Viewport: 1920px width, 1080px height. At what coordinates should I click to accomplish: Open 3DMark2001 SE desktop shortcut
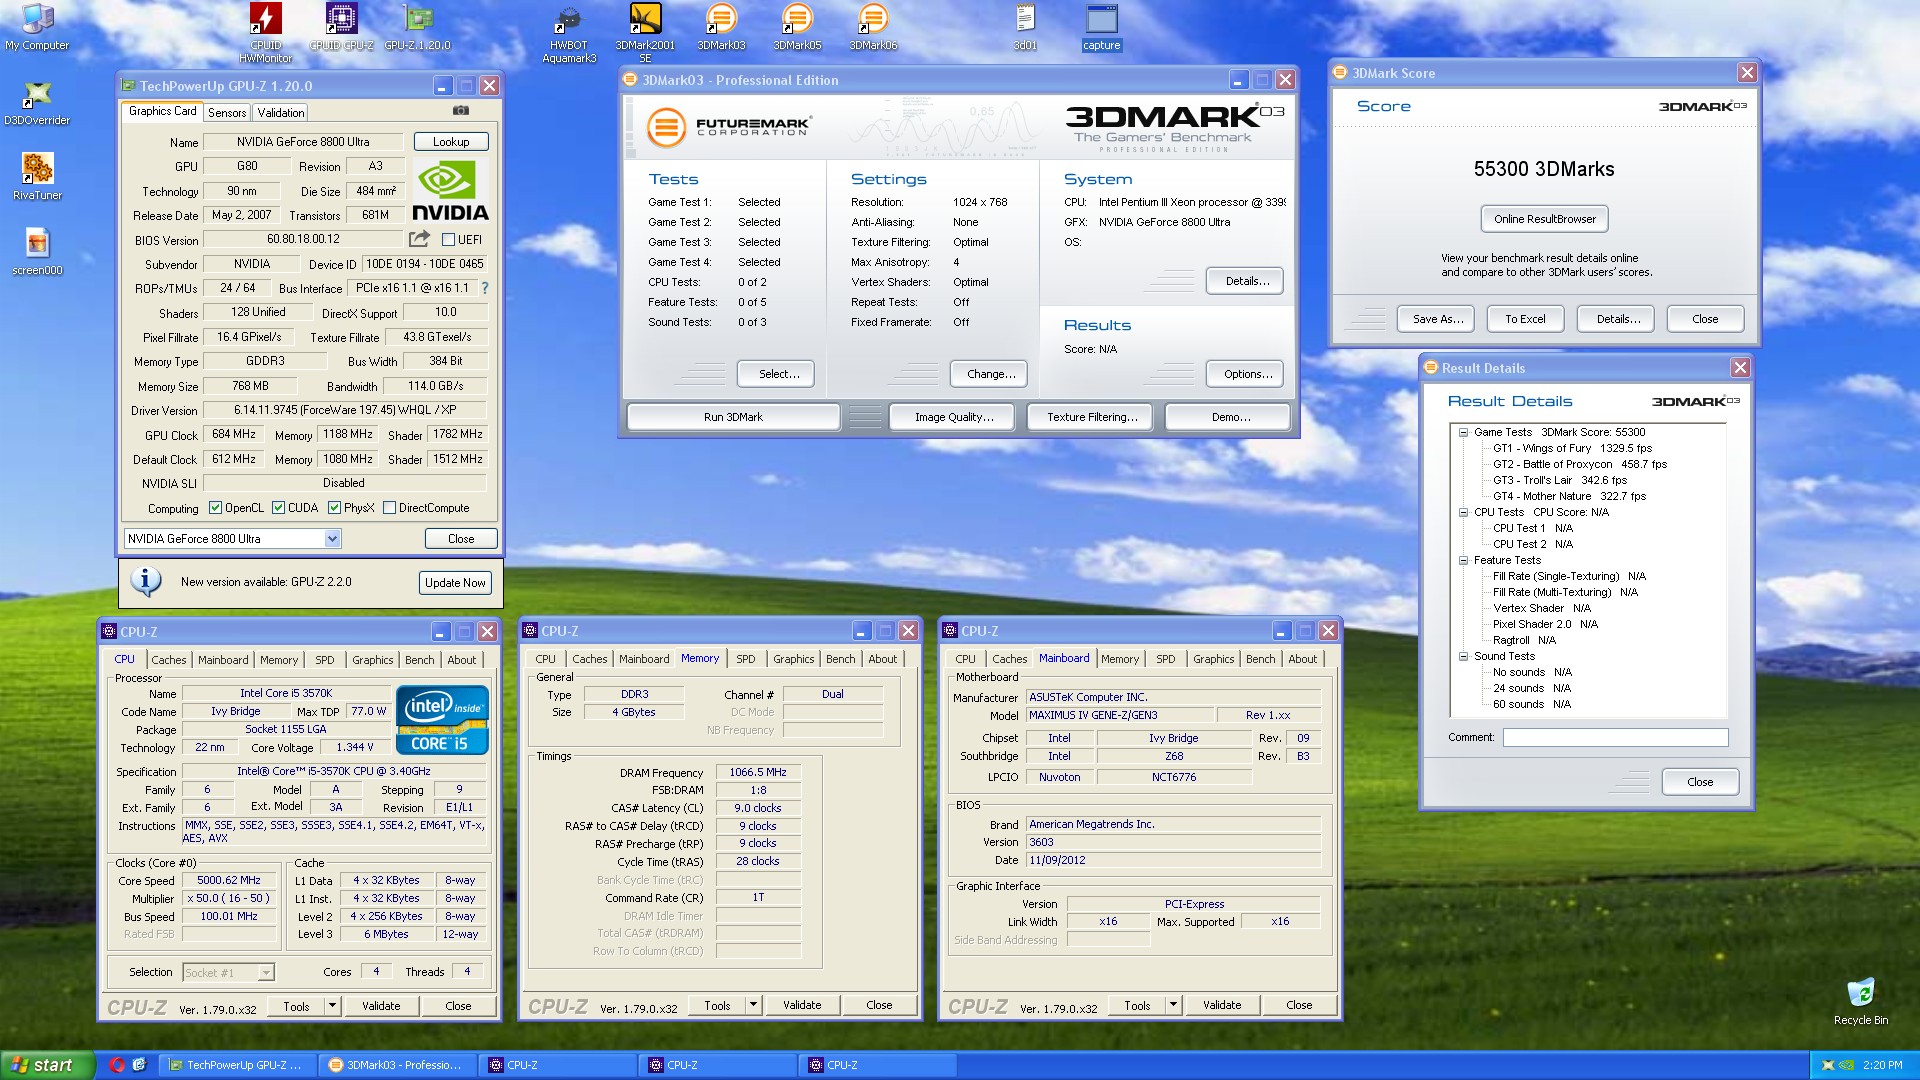(x=645, y=34)
